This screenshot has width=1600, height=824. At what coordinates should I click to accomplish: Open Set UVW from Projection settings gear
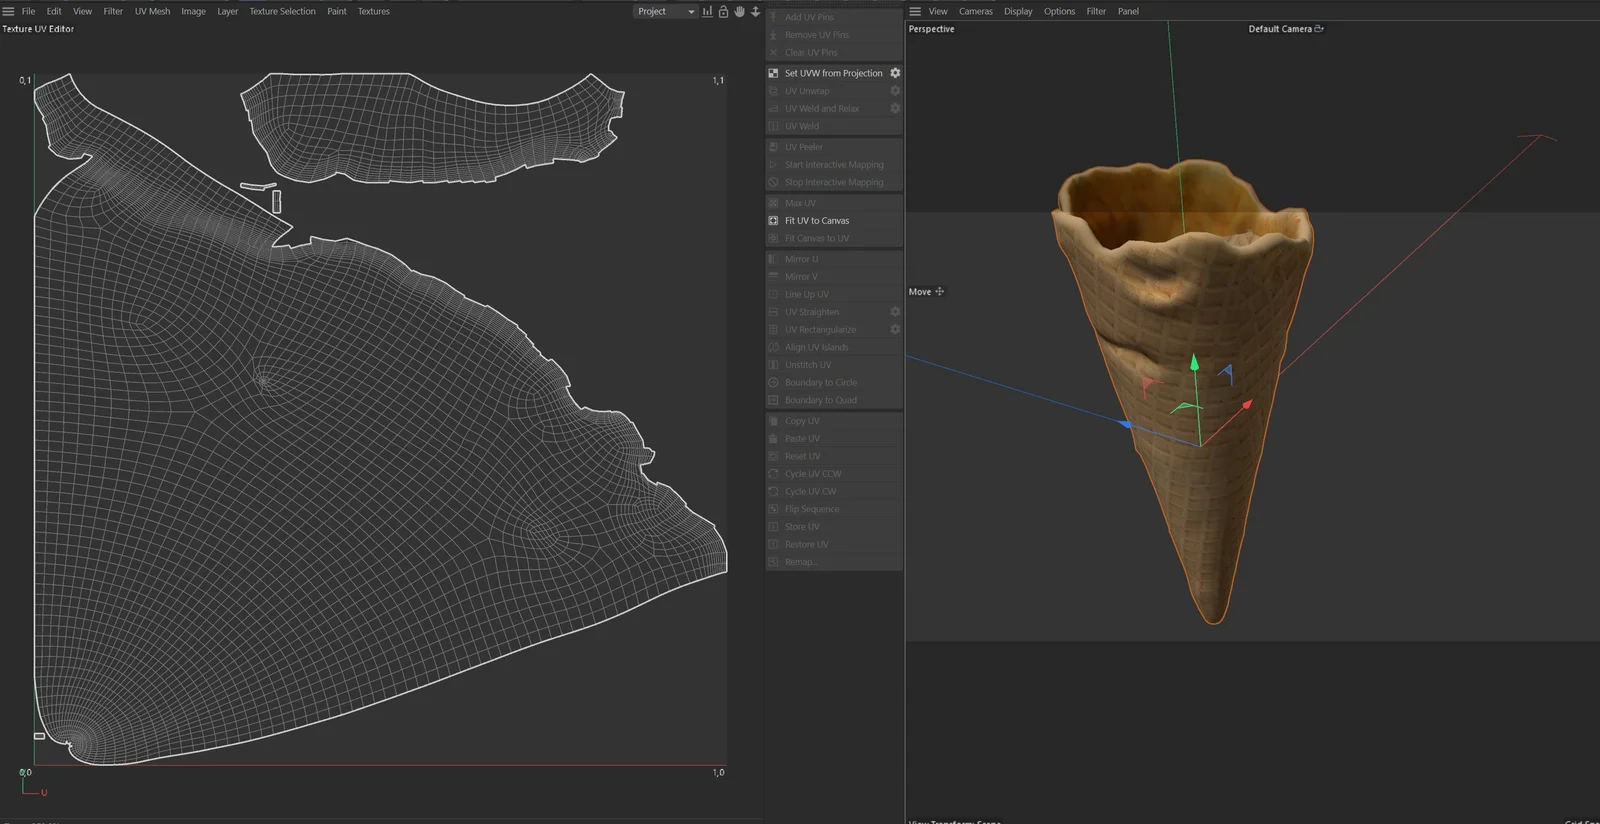(895, 73)
